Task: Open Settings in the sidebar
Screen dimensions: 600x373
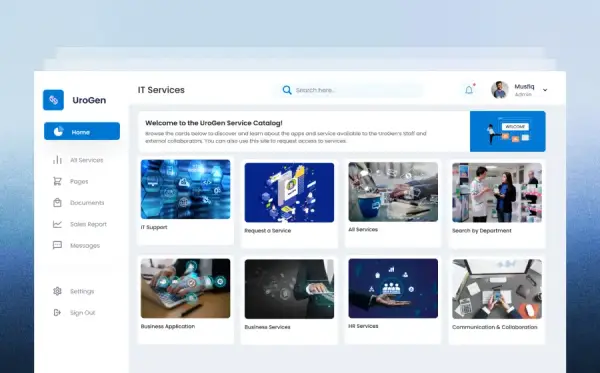Action: point(82,292)
